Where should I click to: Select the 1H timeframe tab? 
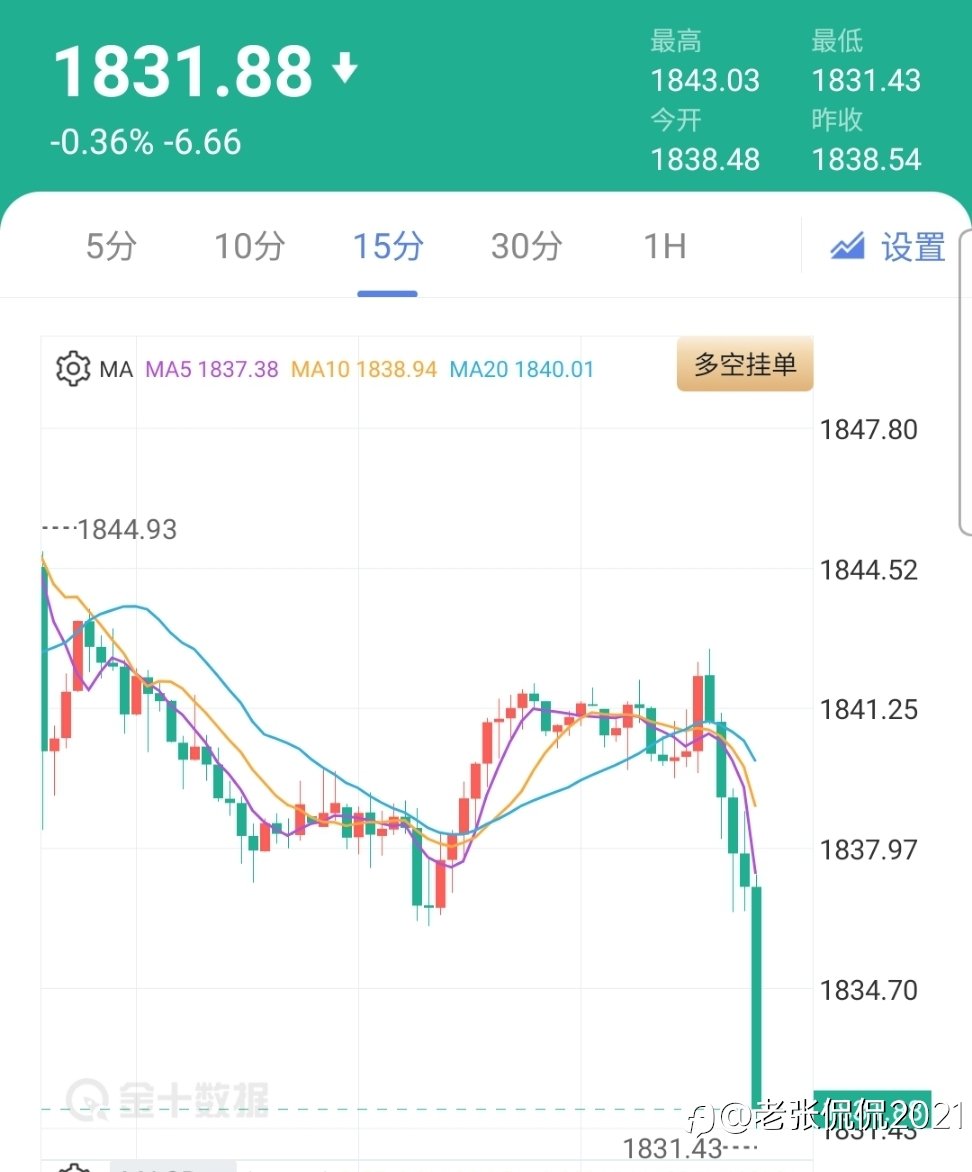[x=665, y=246]
